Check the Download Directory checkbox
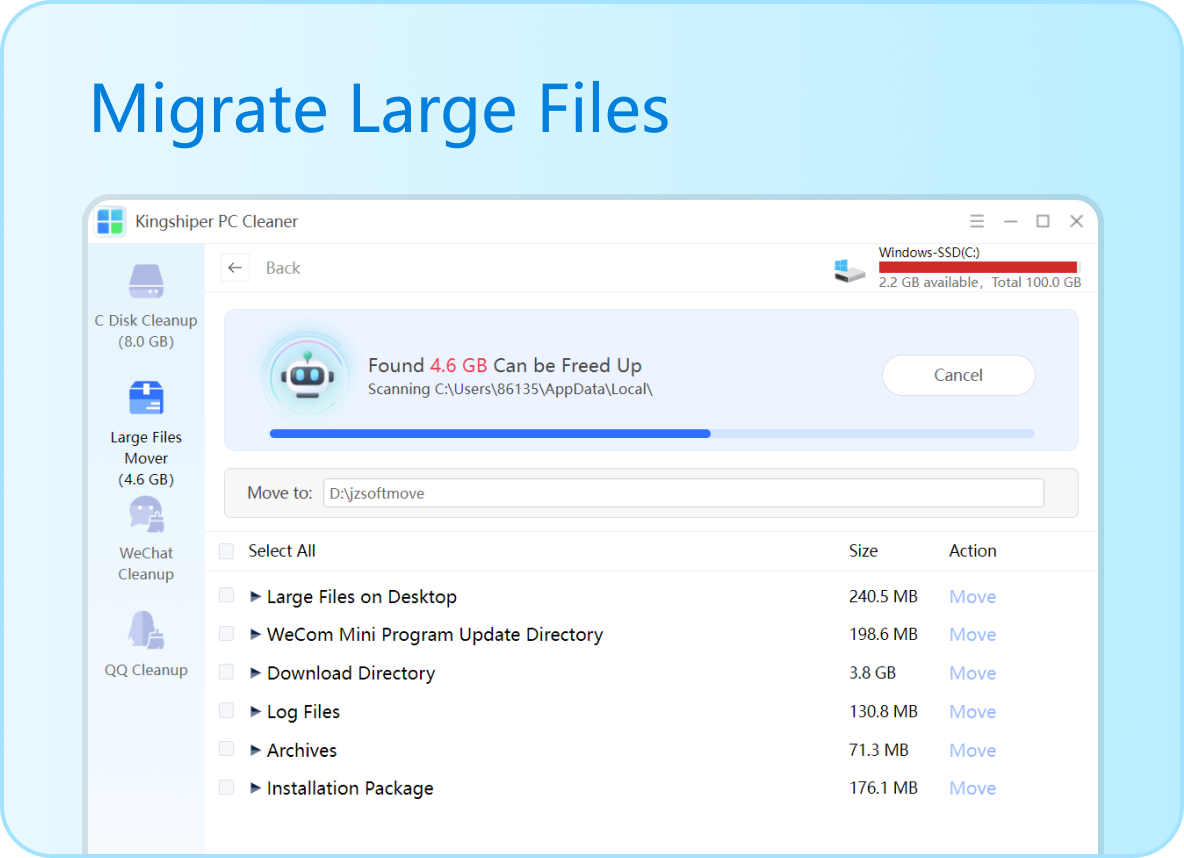 [227, 671]
